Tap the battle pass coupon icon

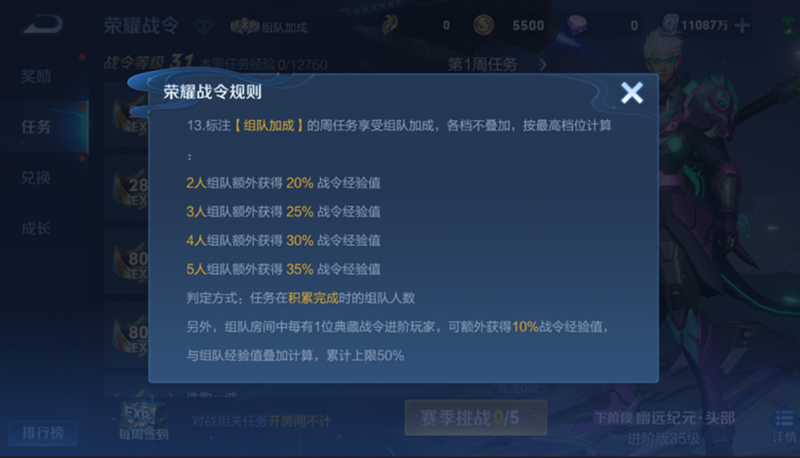point(389,25)
